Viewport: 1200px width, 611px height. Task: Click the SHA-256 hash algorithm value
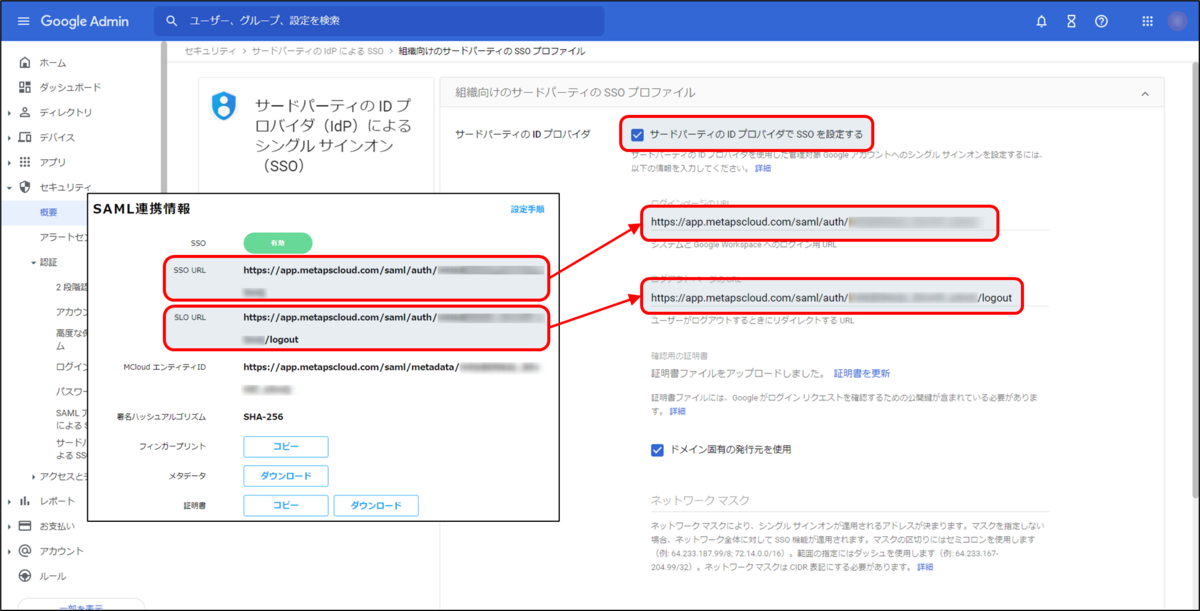[x=263, y=418]
